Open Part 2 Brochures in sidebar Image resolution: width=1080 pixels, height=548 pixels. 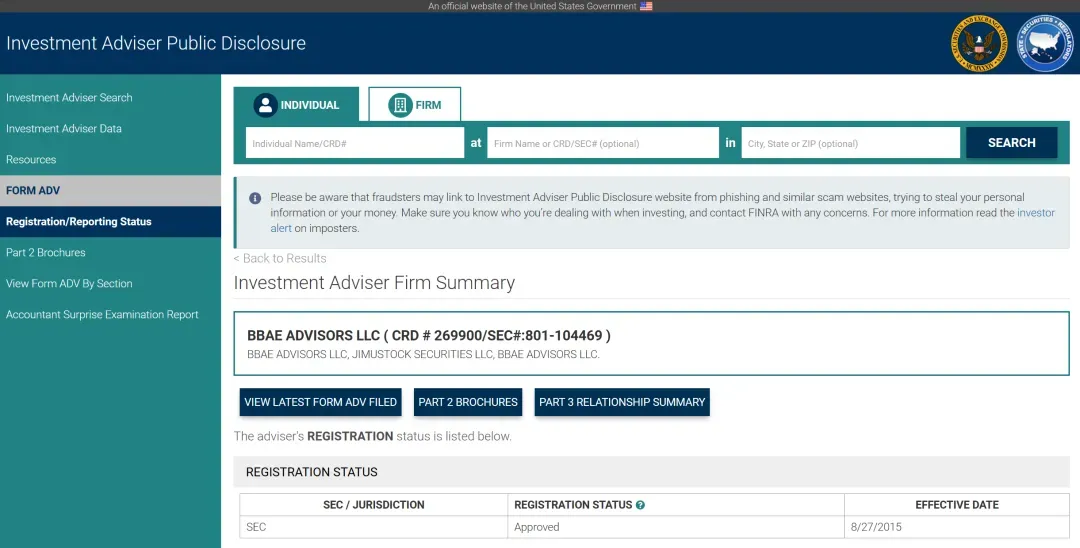tap(45, 253)
